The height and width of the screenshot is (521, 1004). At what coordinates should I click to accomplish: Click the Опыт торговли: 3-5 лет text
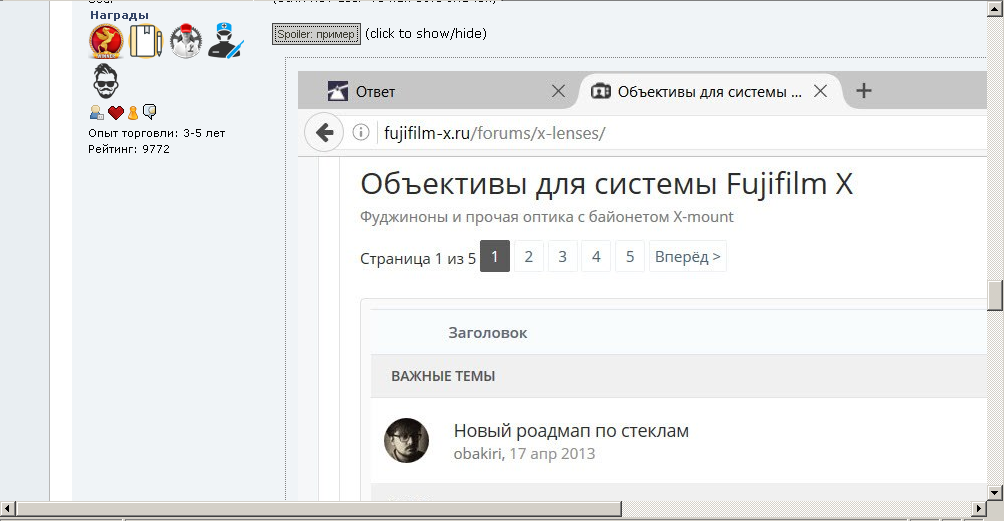[157, 133]
